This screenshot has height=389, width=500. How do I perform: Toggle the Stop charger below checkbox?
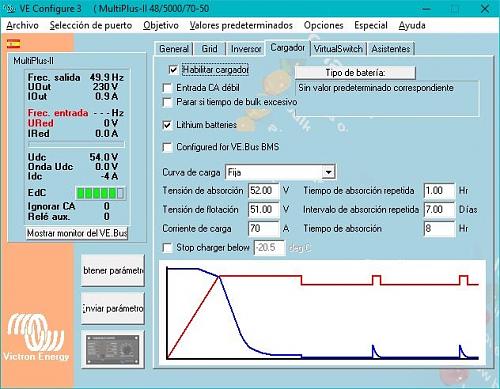167,248
